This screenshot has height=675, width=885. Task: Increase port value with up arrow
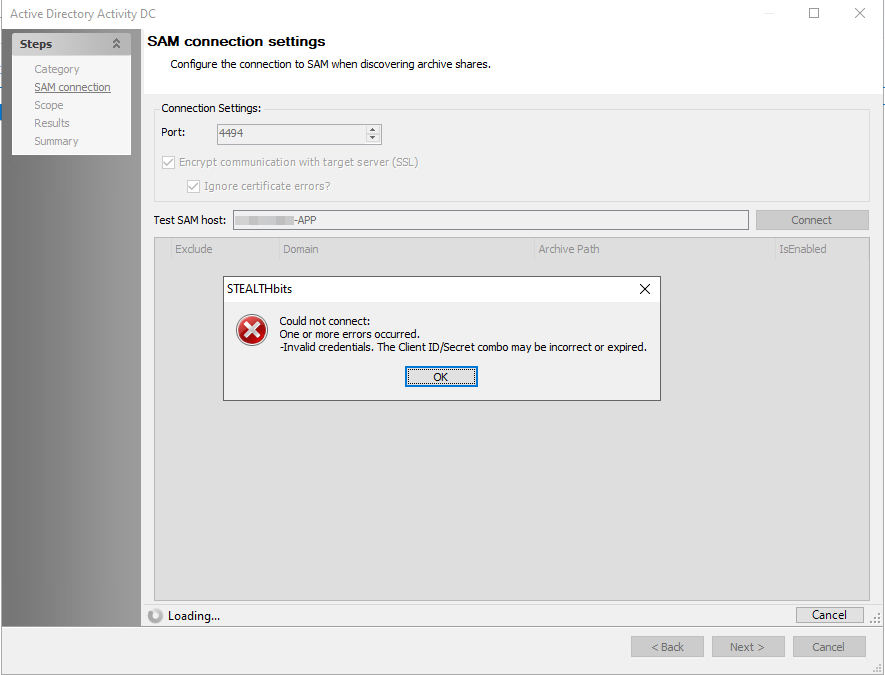[373, 130]
